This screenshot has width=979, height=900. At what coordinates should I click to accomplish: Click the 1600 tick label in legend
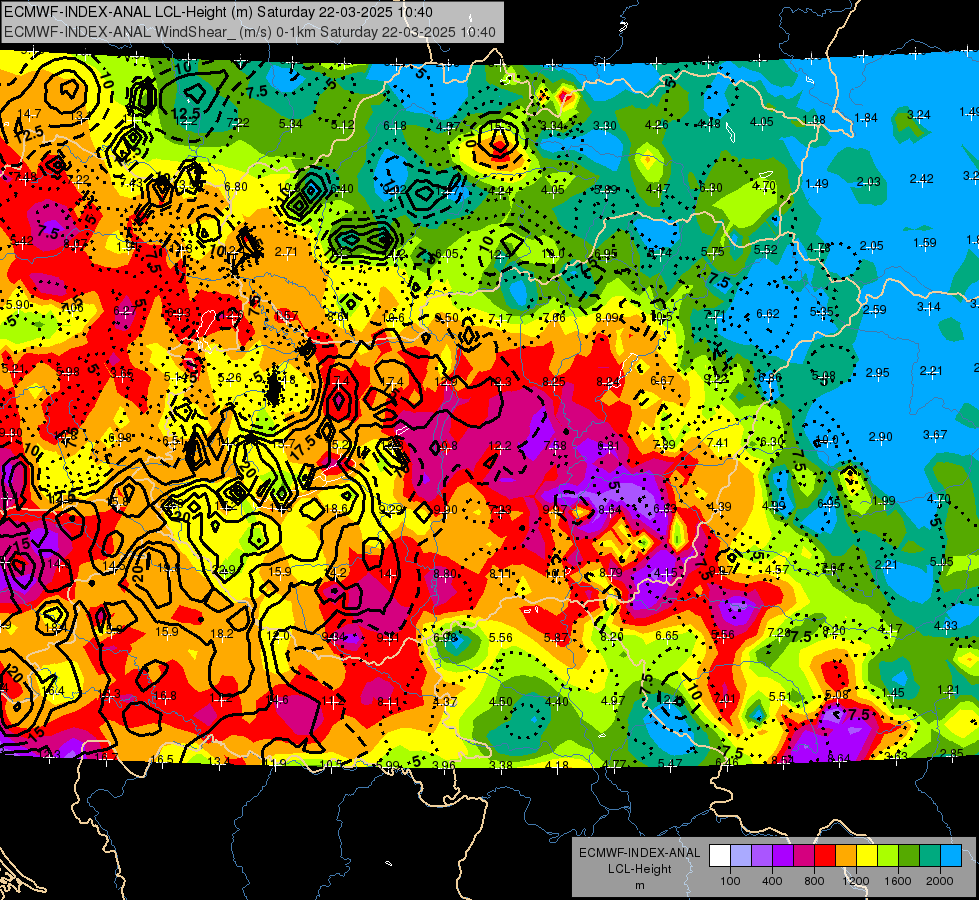click(898, 881)
